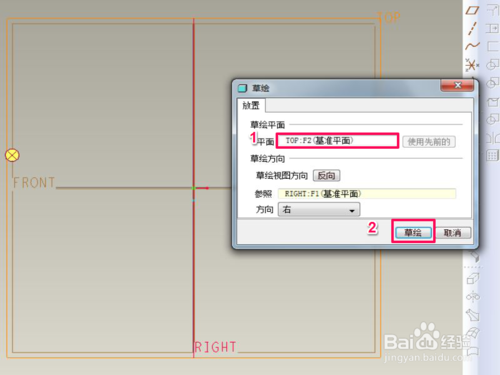Select the datum curve tool

[x=472, y=46]
